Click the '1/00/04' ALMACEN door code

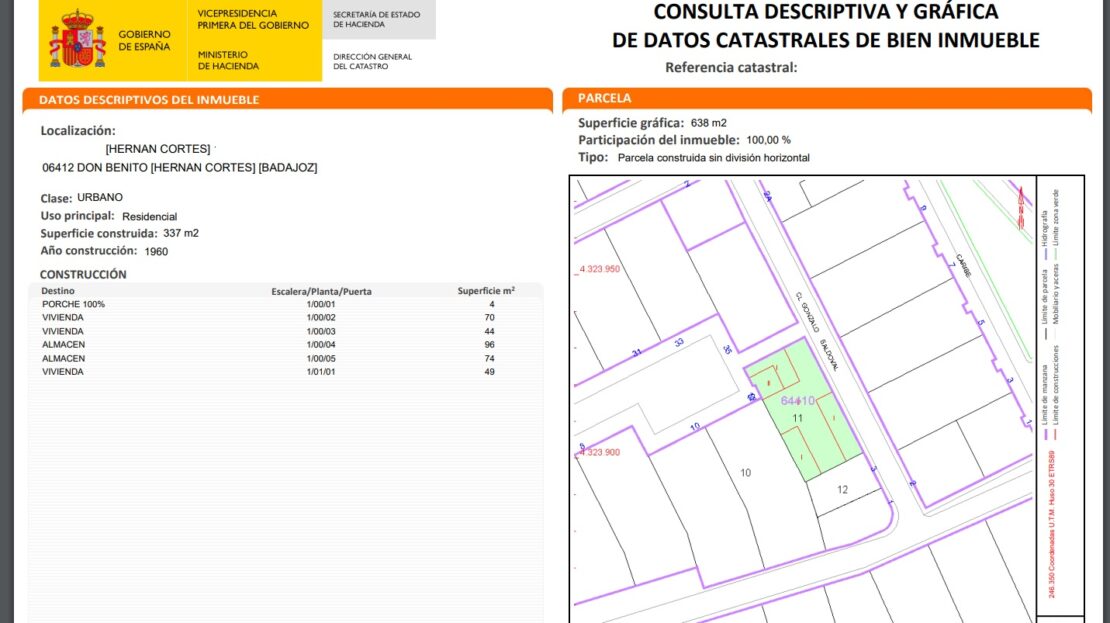[x=321, y=345]
